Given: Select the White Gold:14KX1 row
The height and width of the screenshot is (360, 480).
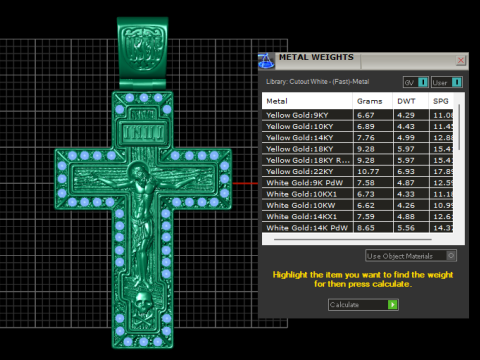Looking at the screenshot, I should click(x=357, y=217).
